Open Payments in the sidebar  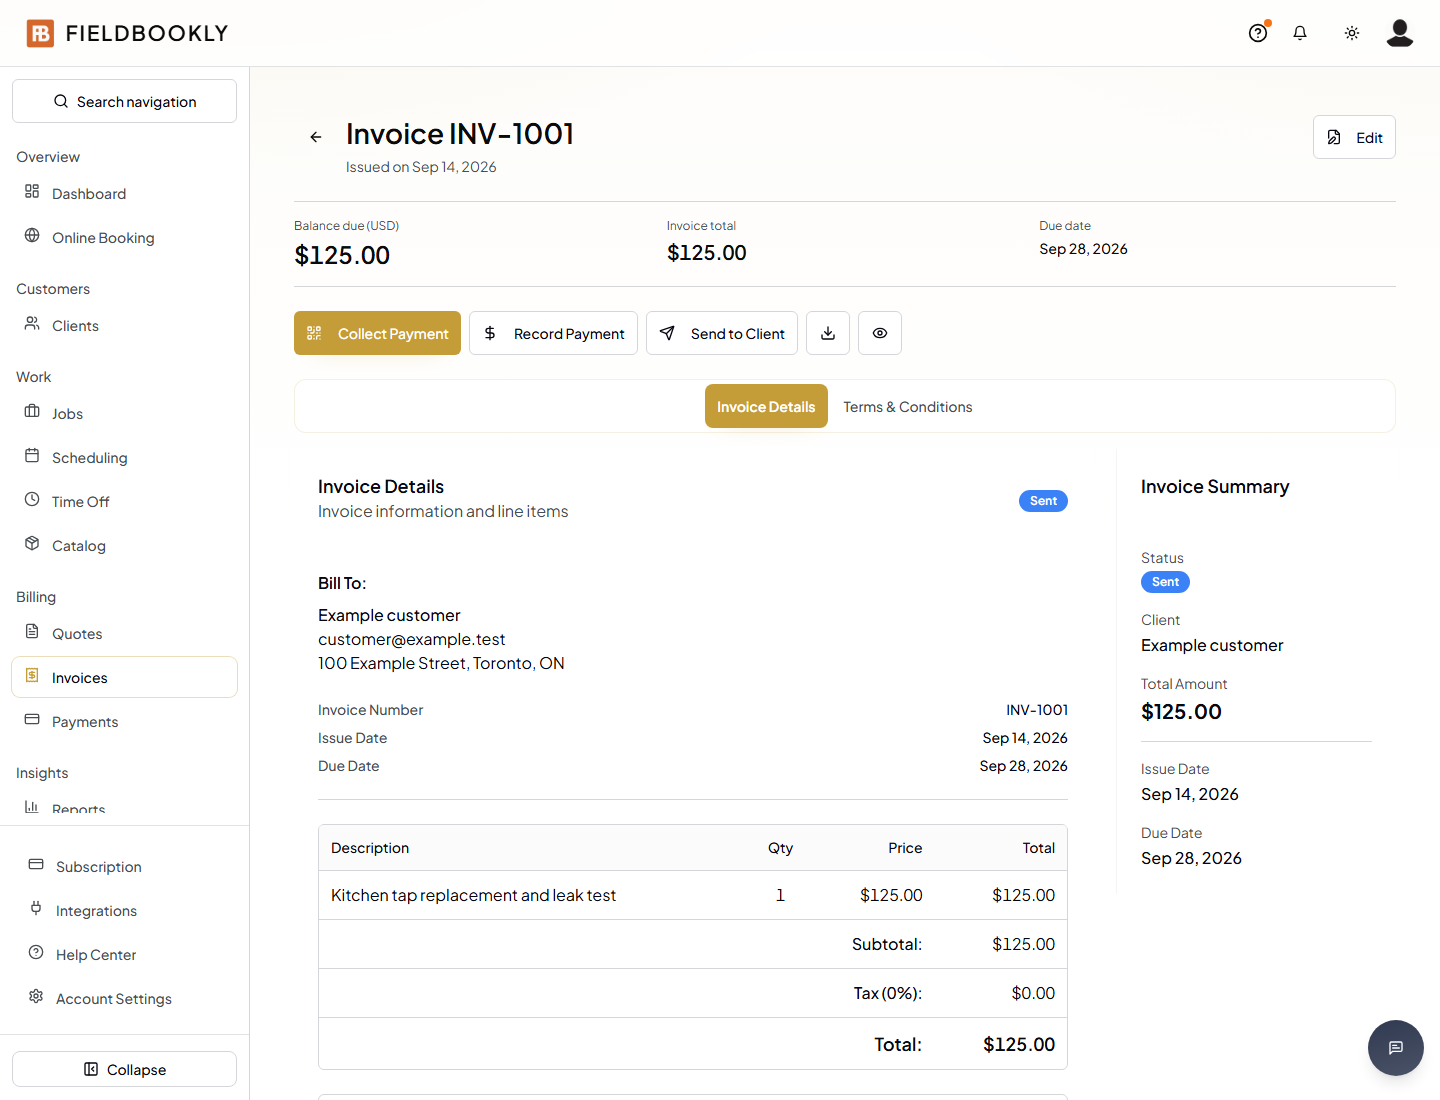124,721
